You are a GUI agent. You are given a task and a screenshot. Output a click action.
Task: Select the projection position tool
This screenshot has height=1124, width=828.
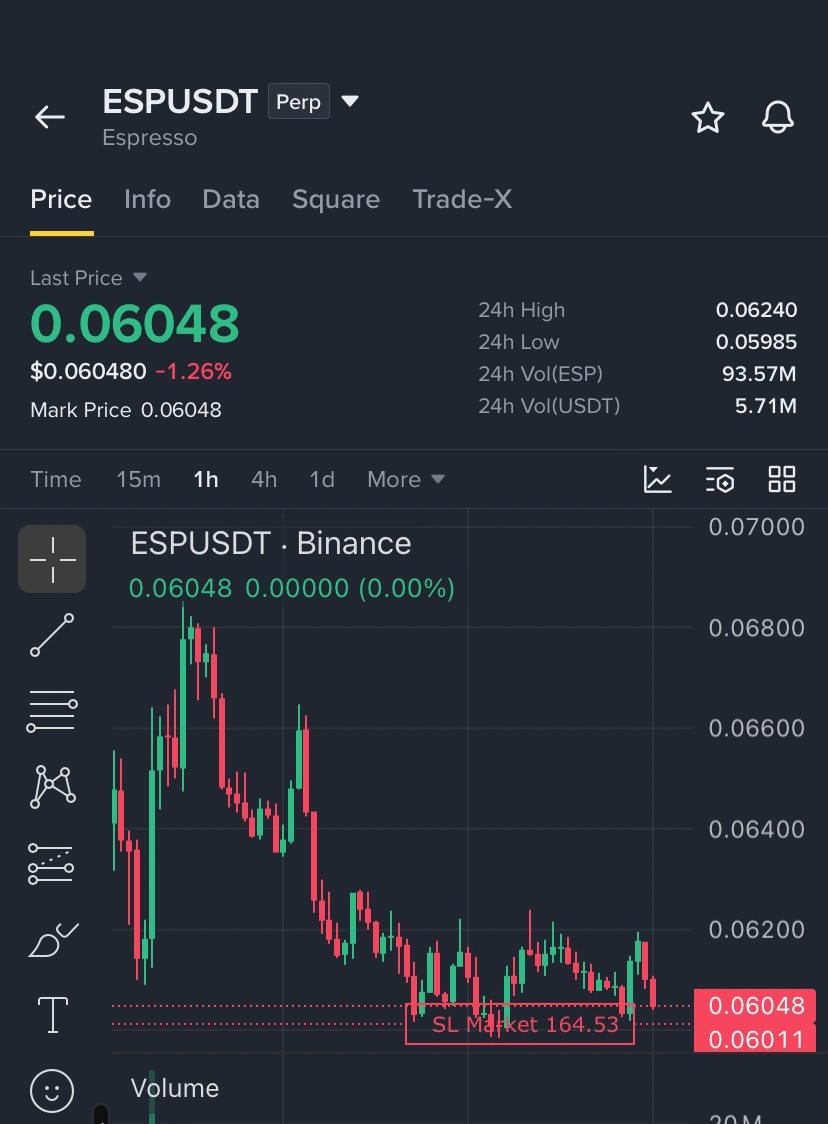coord(51,864)
